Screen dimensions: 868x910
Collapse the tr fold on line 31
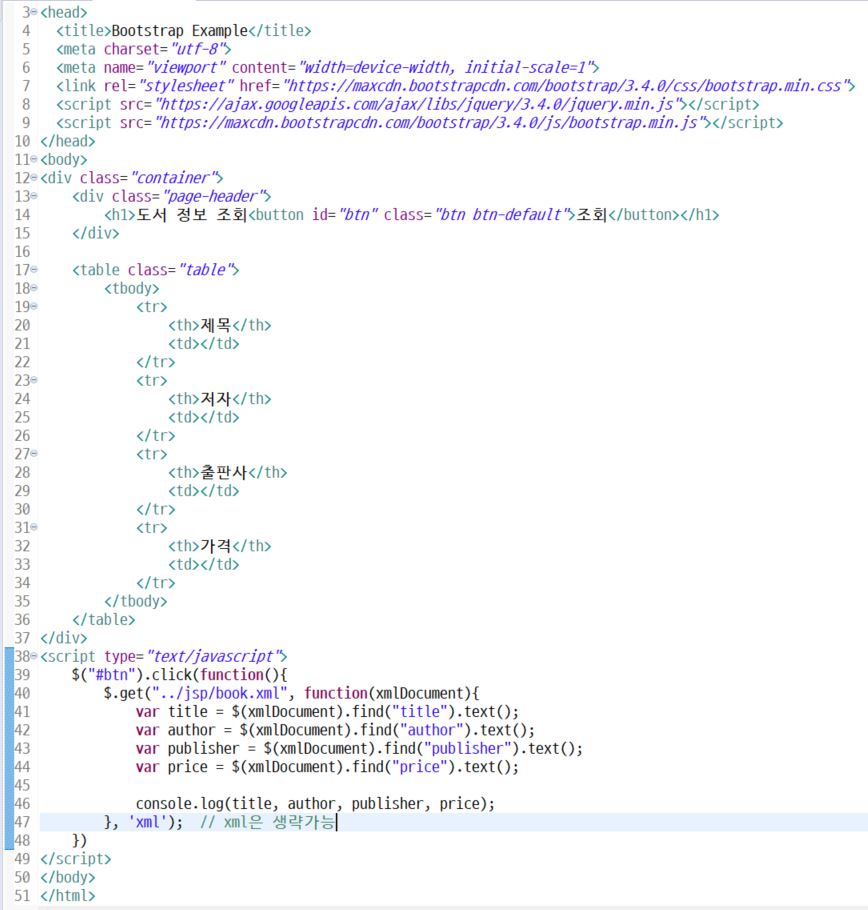34,528
